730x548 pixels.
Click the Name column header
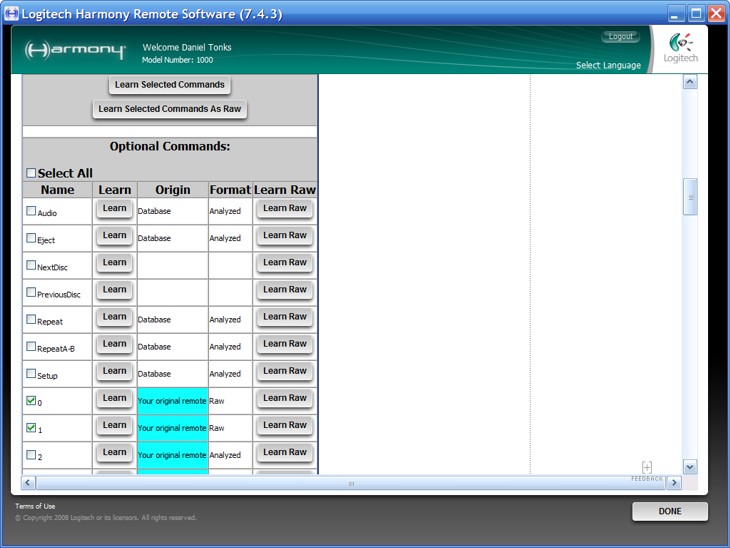(x=57, y=190)
